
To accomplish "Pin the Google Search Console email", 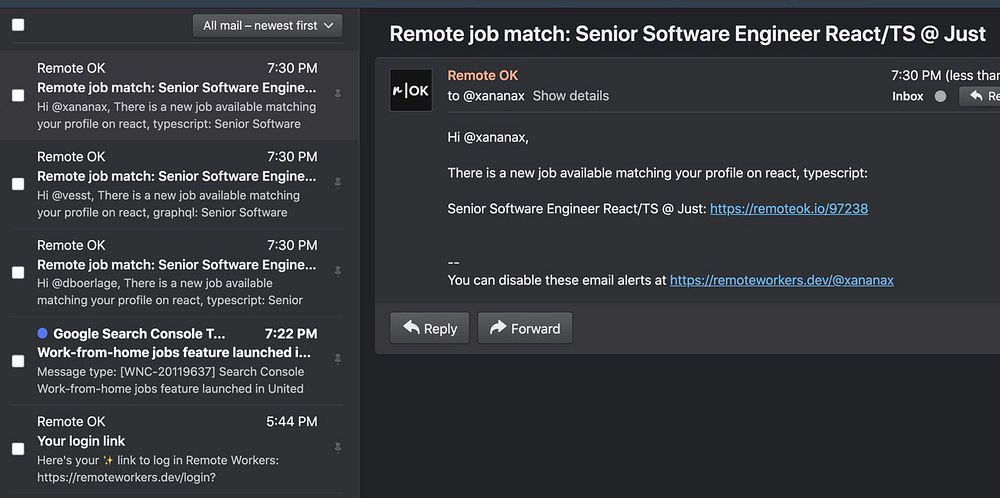I will [338, 359].
